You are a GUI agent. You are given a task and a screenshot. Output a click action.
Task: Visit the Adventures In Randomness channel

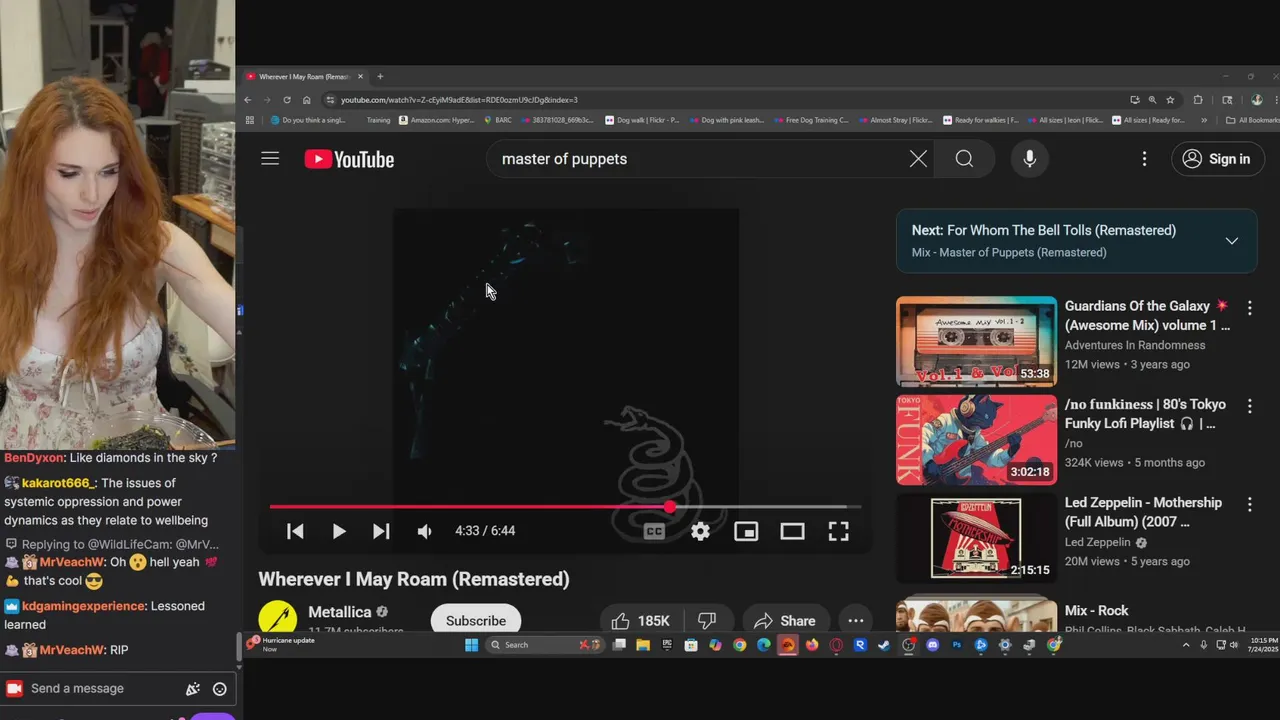coord(1135,345)
